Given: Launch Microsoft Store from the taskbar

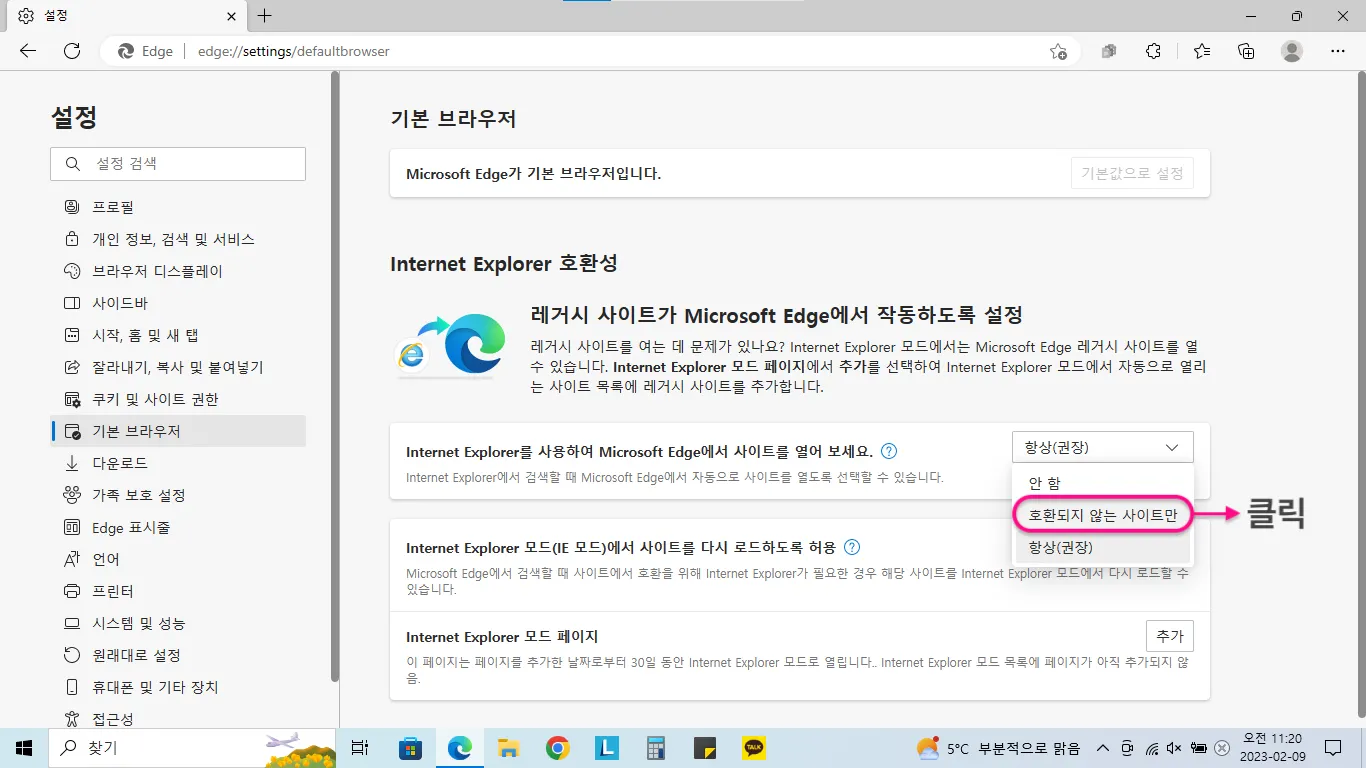Looking at the screenshot, I should point(410,748).
